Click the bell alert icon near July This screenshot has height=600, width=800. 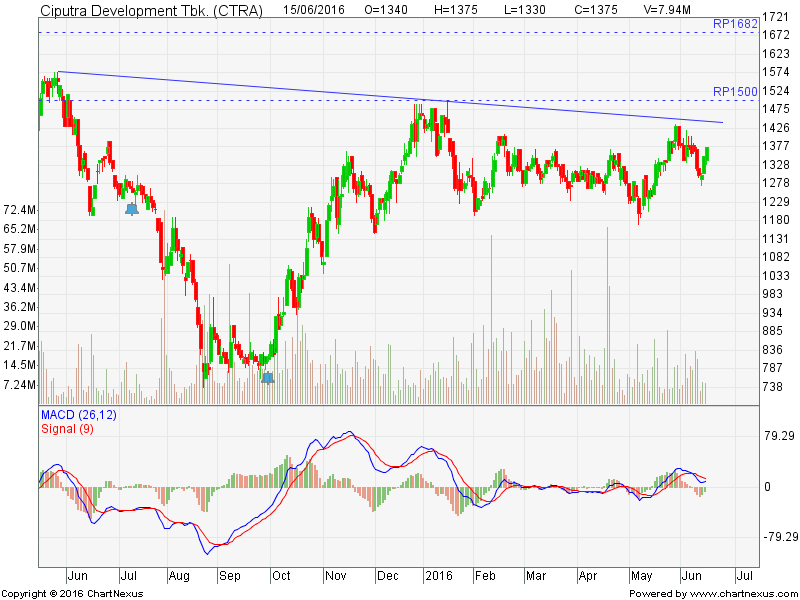click(132, 209)
